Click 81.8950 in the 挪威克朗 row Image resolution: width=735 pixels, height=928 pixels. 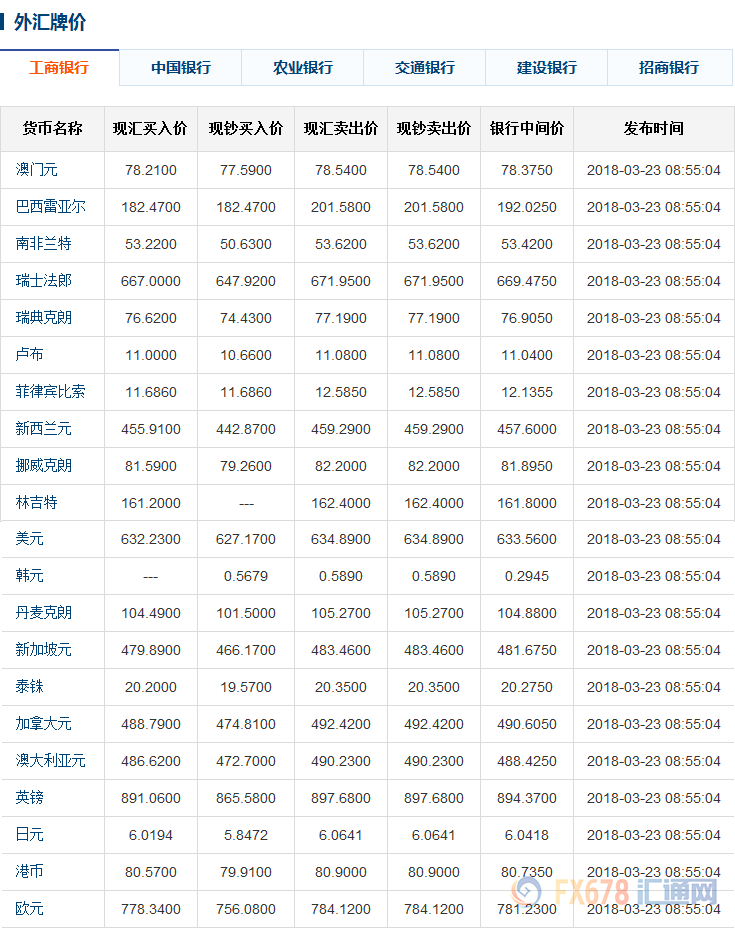[x=527, y=466]
